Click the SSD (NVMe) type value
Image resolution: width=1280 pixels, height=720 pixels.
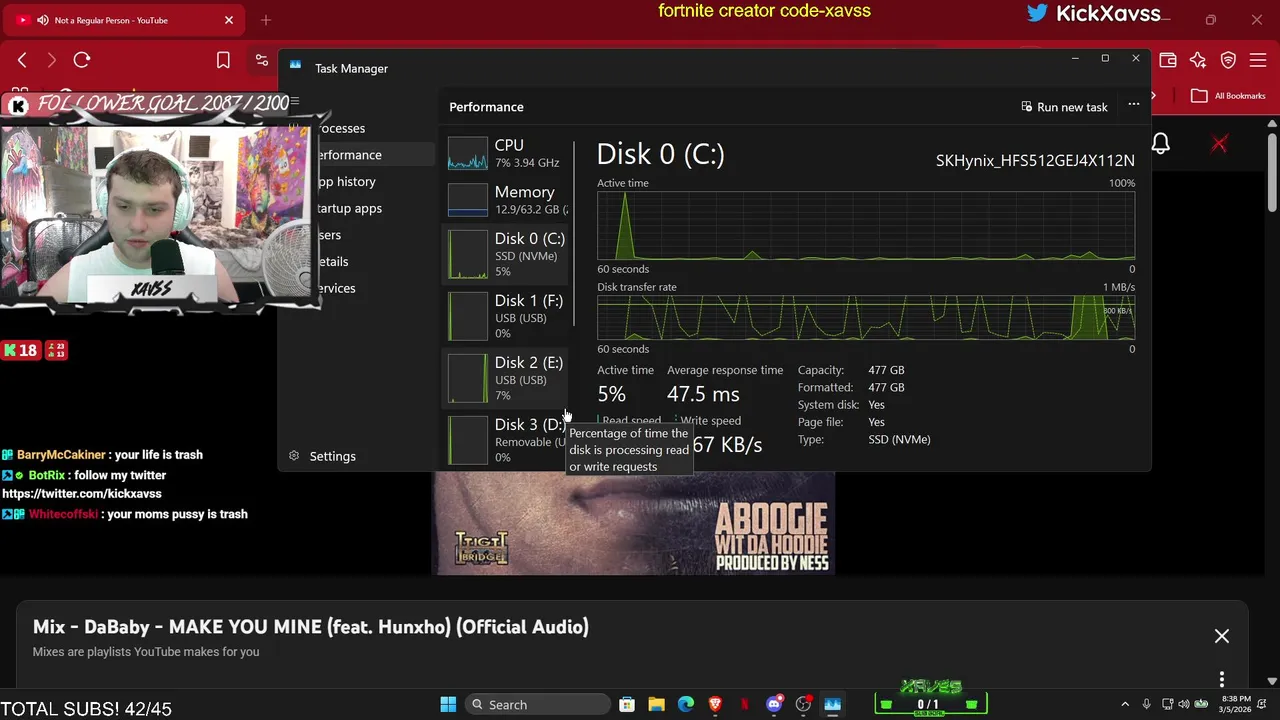(899, 439)
